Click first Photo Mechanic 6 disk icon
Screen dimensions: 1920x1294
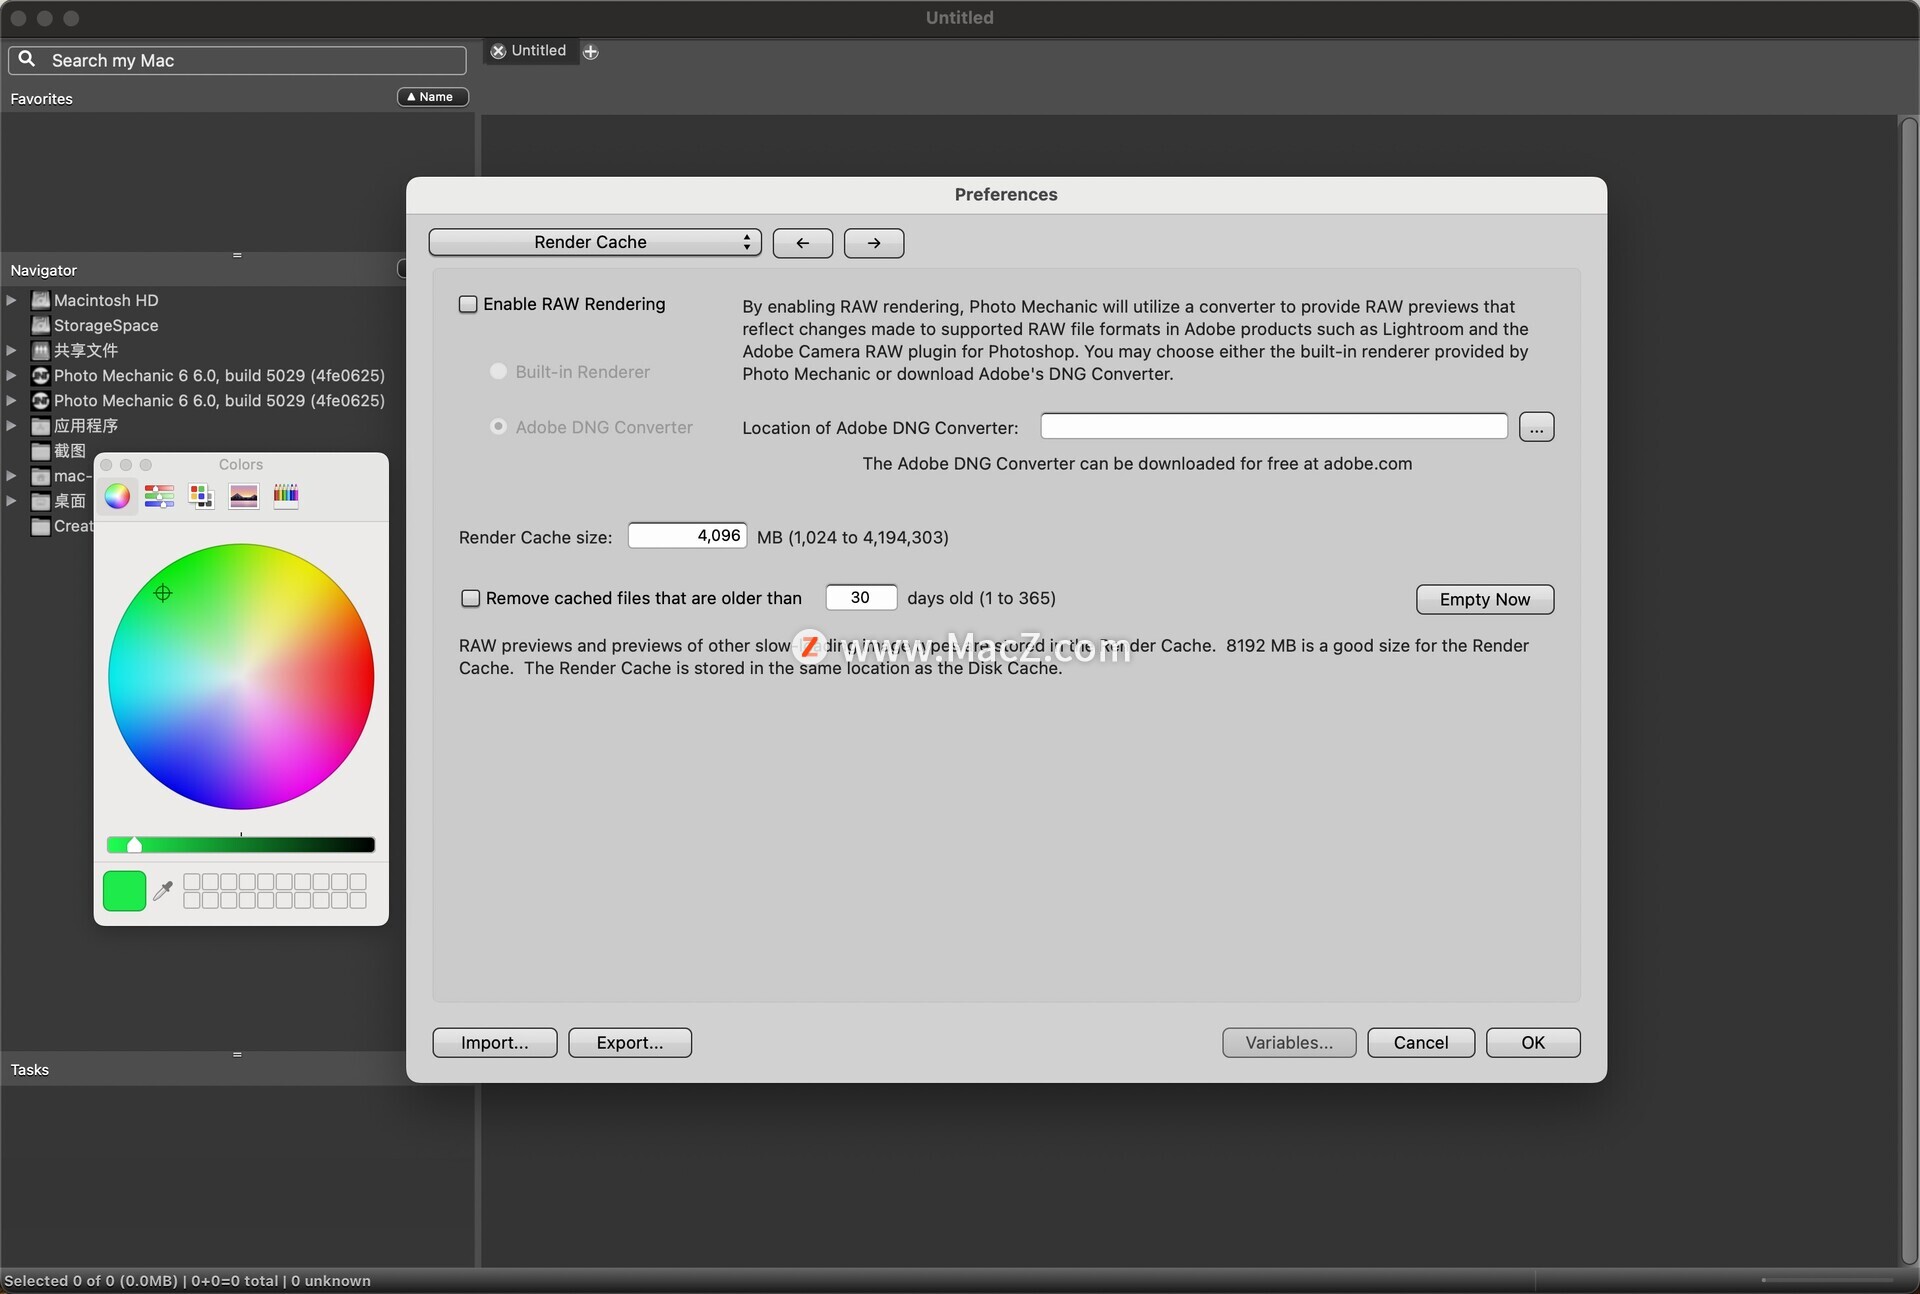tap(41, 375)
